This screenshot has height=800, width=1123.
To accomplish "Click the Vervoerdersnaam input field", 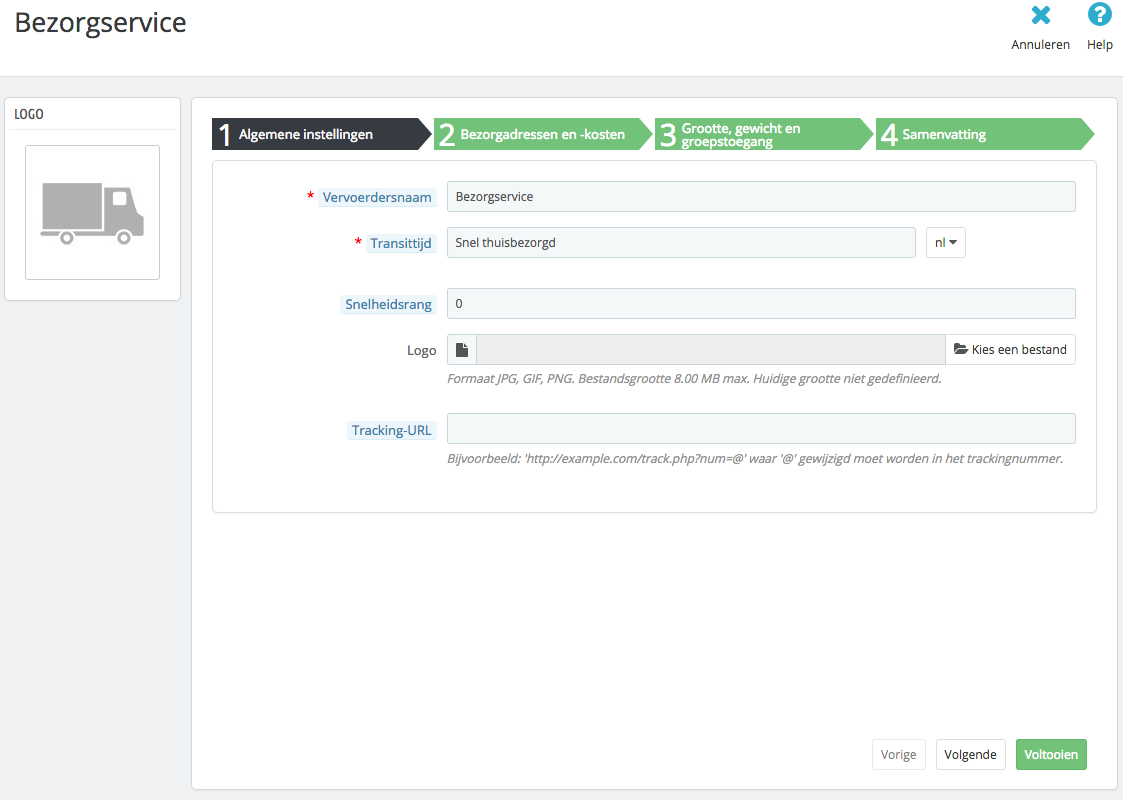I will [761, 196].
